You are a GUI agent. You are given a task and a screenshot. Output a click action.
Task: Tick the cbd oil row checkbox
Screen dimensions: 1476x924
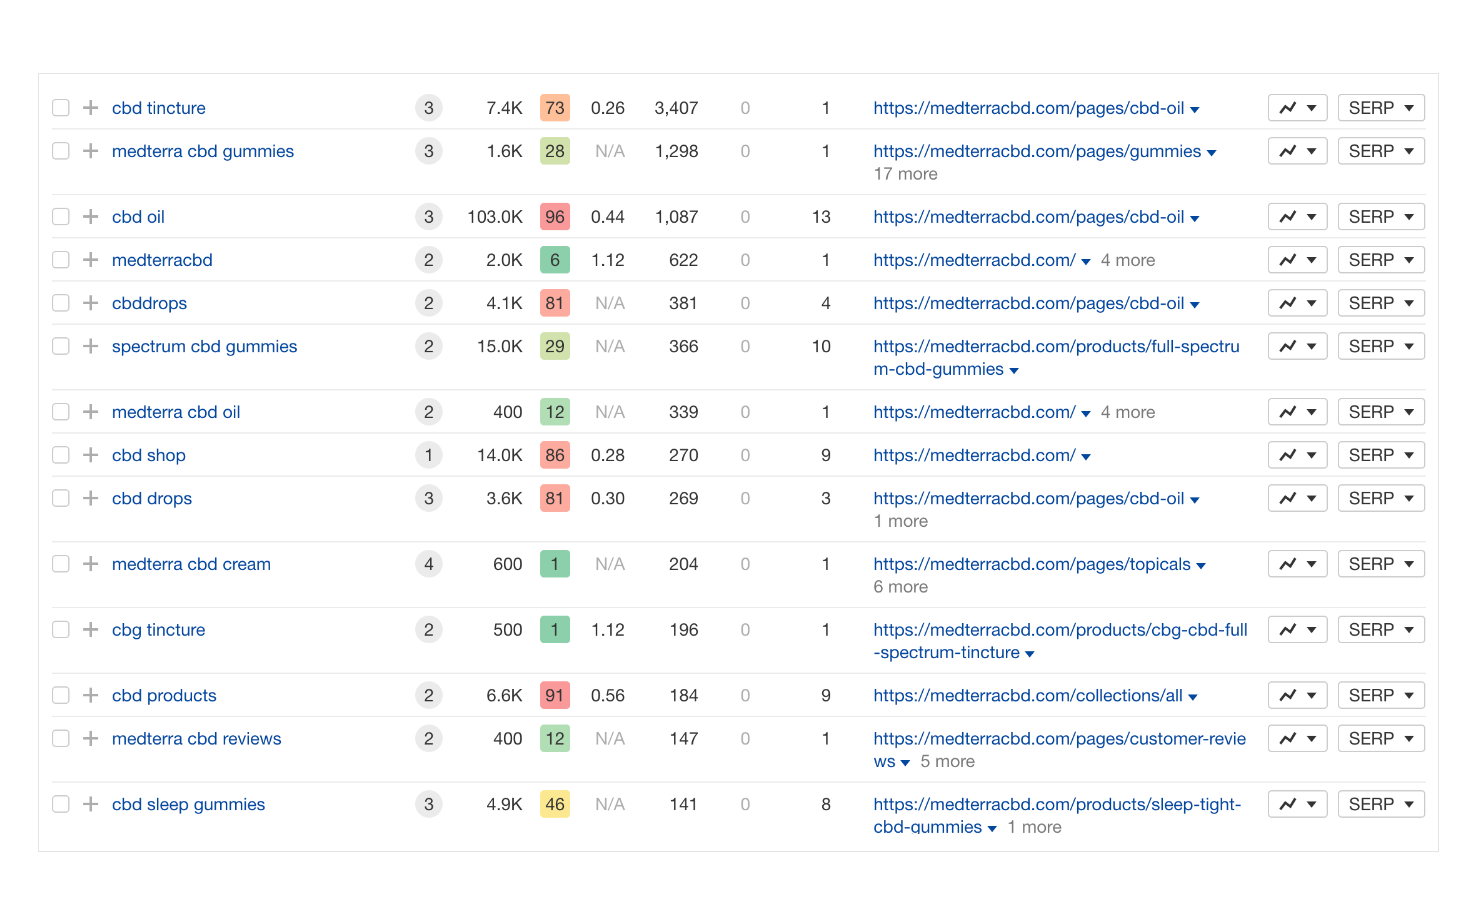(61, 217)
